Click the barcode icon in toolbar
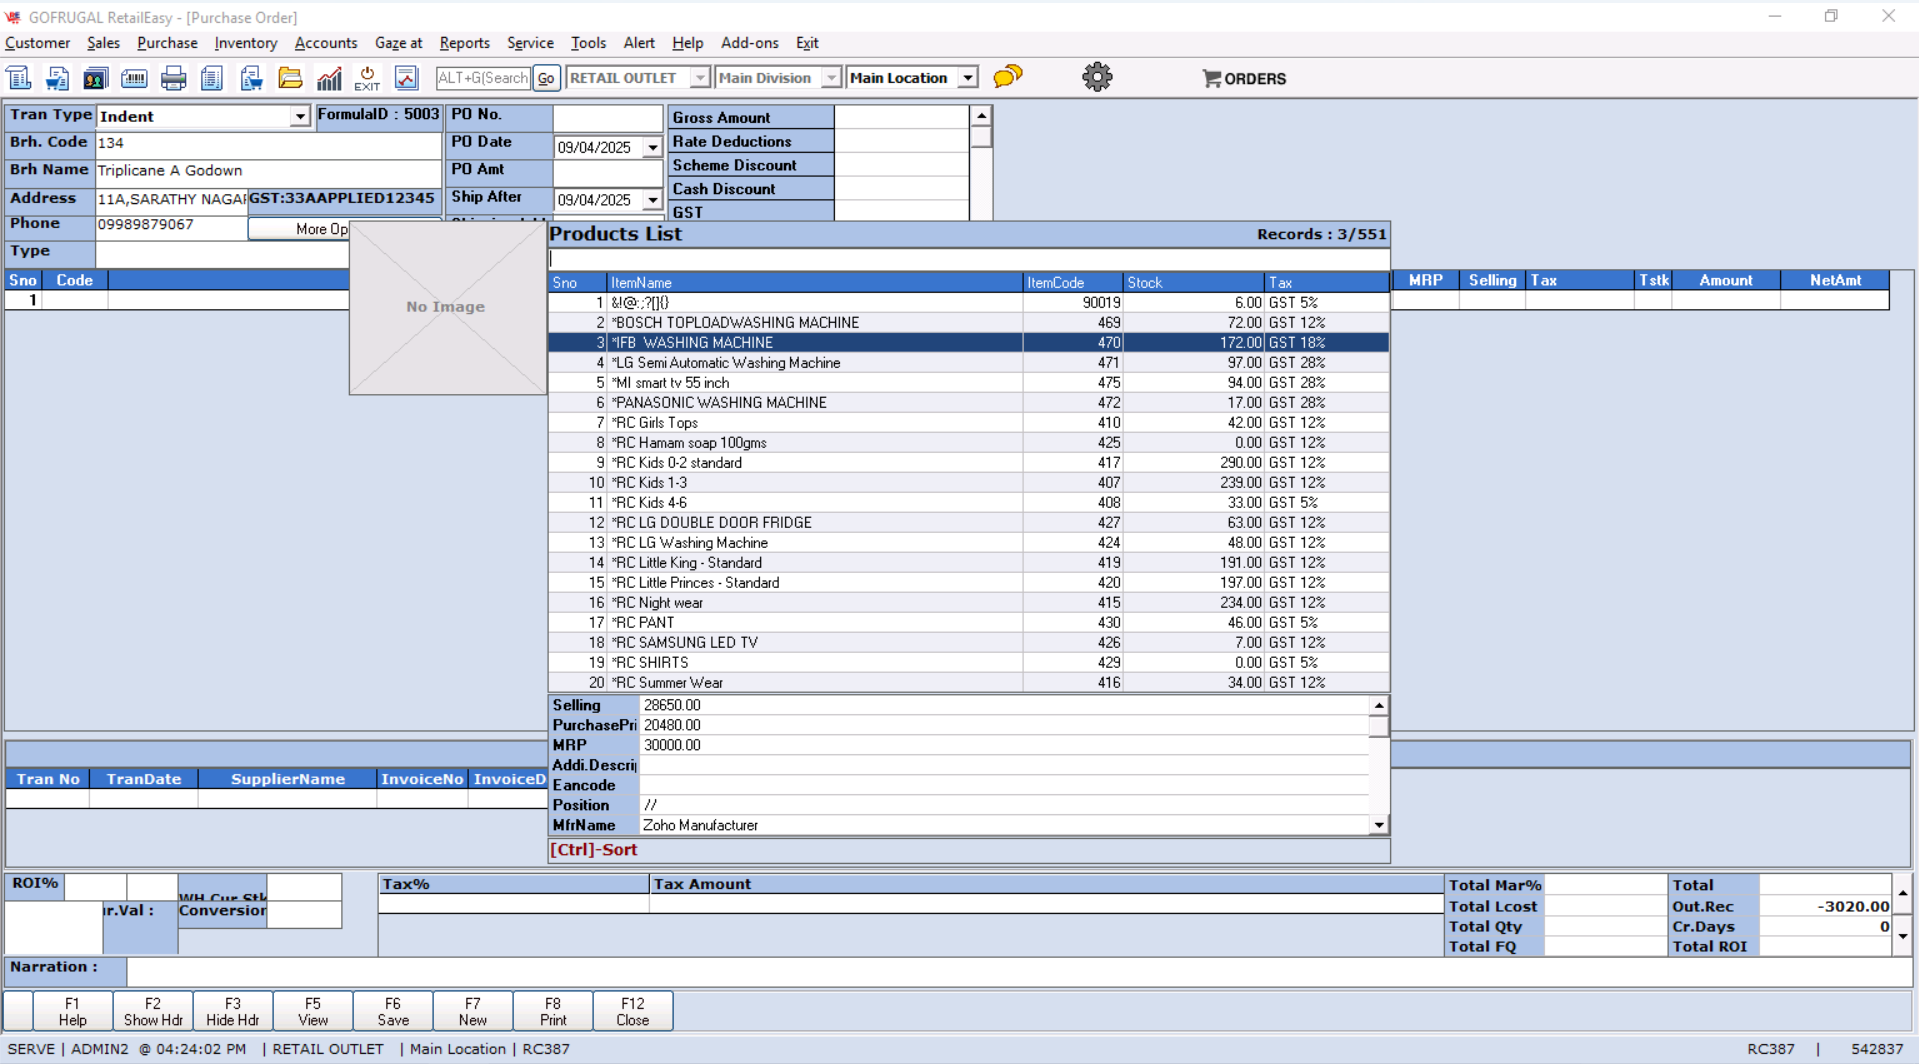The image size is (1919, 1064). coord(134,78)
